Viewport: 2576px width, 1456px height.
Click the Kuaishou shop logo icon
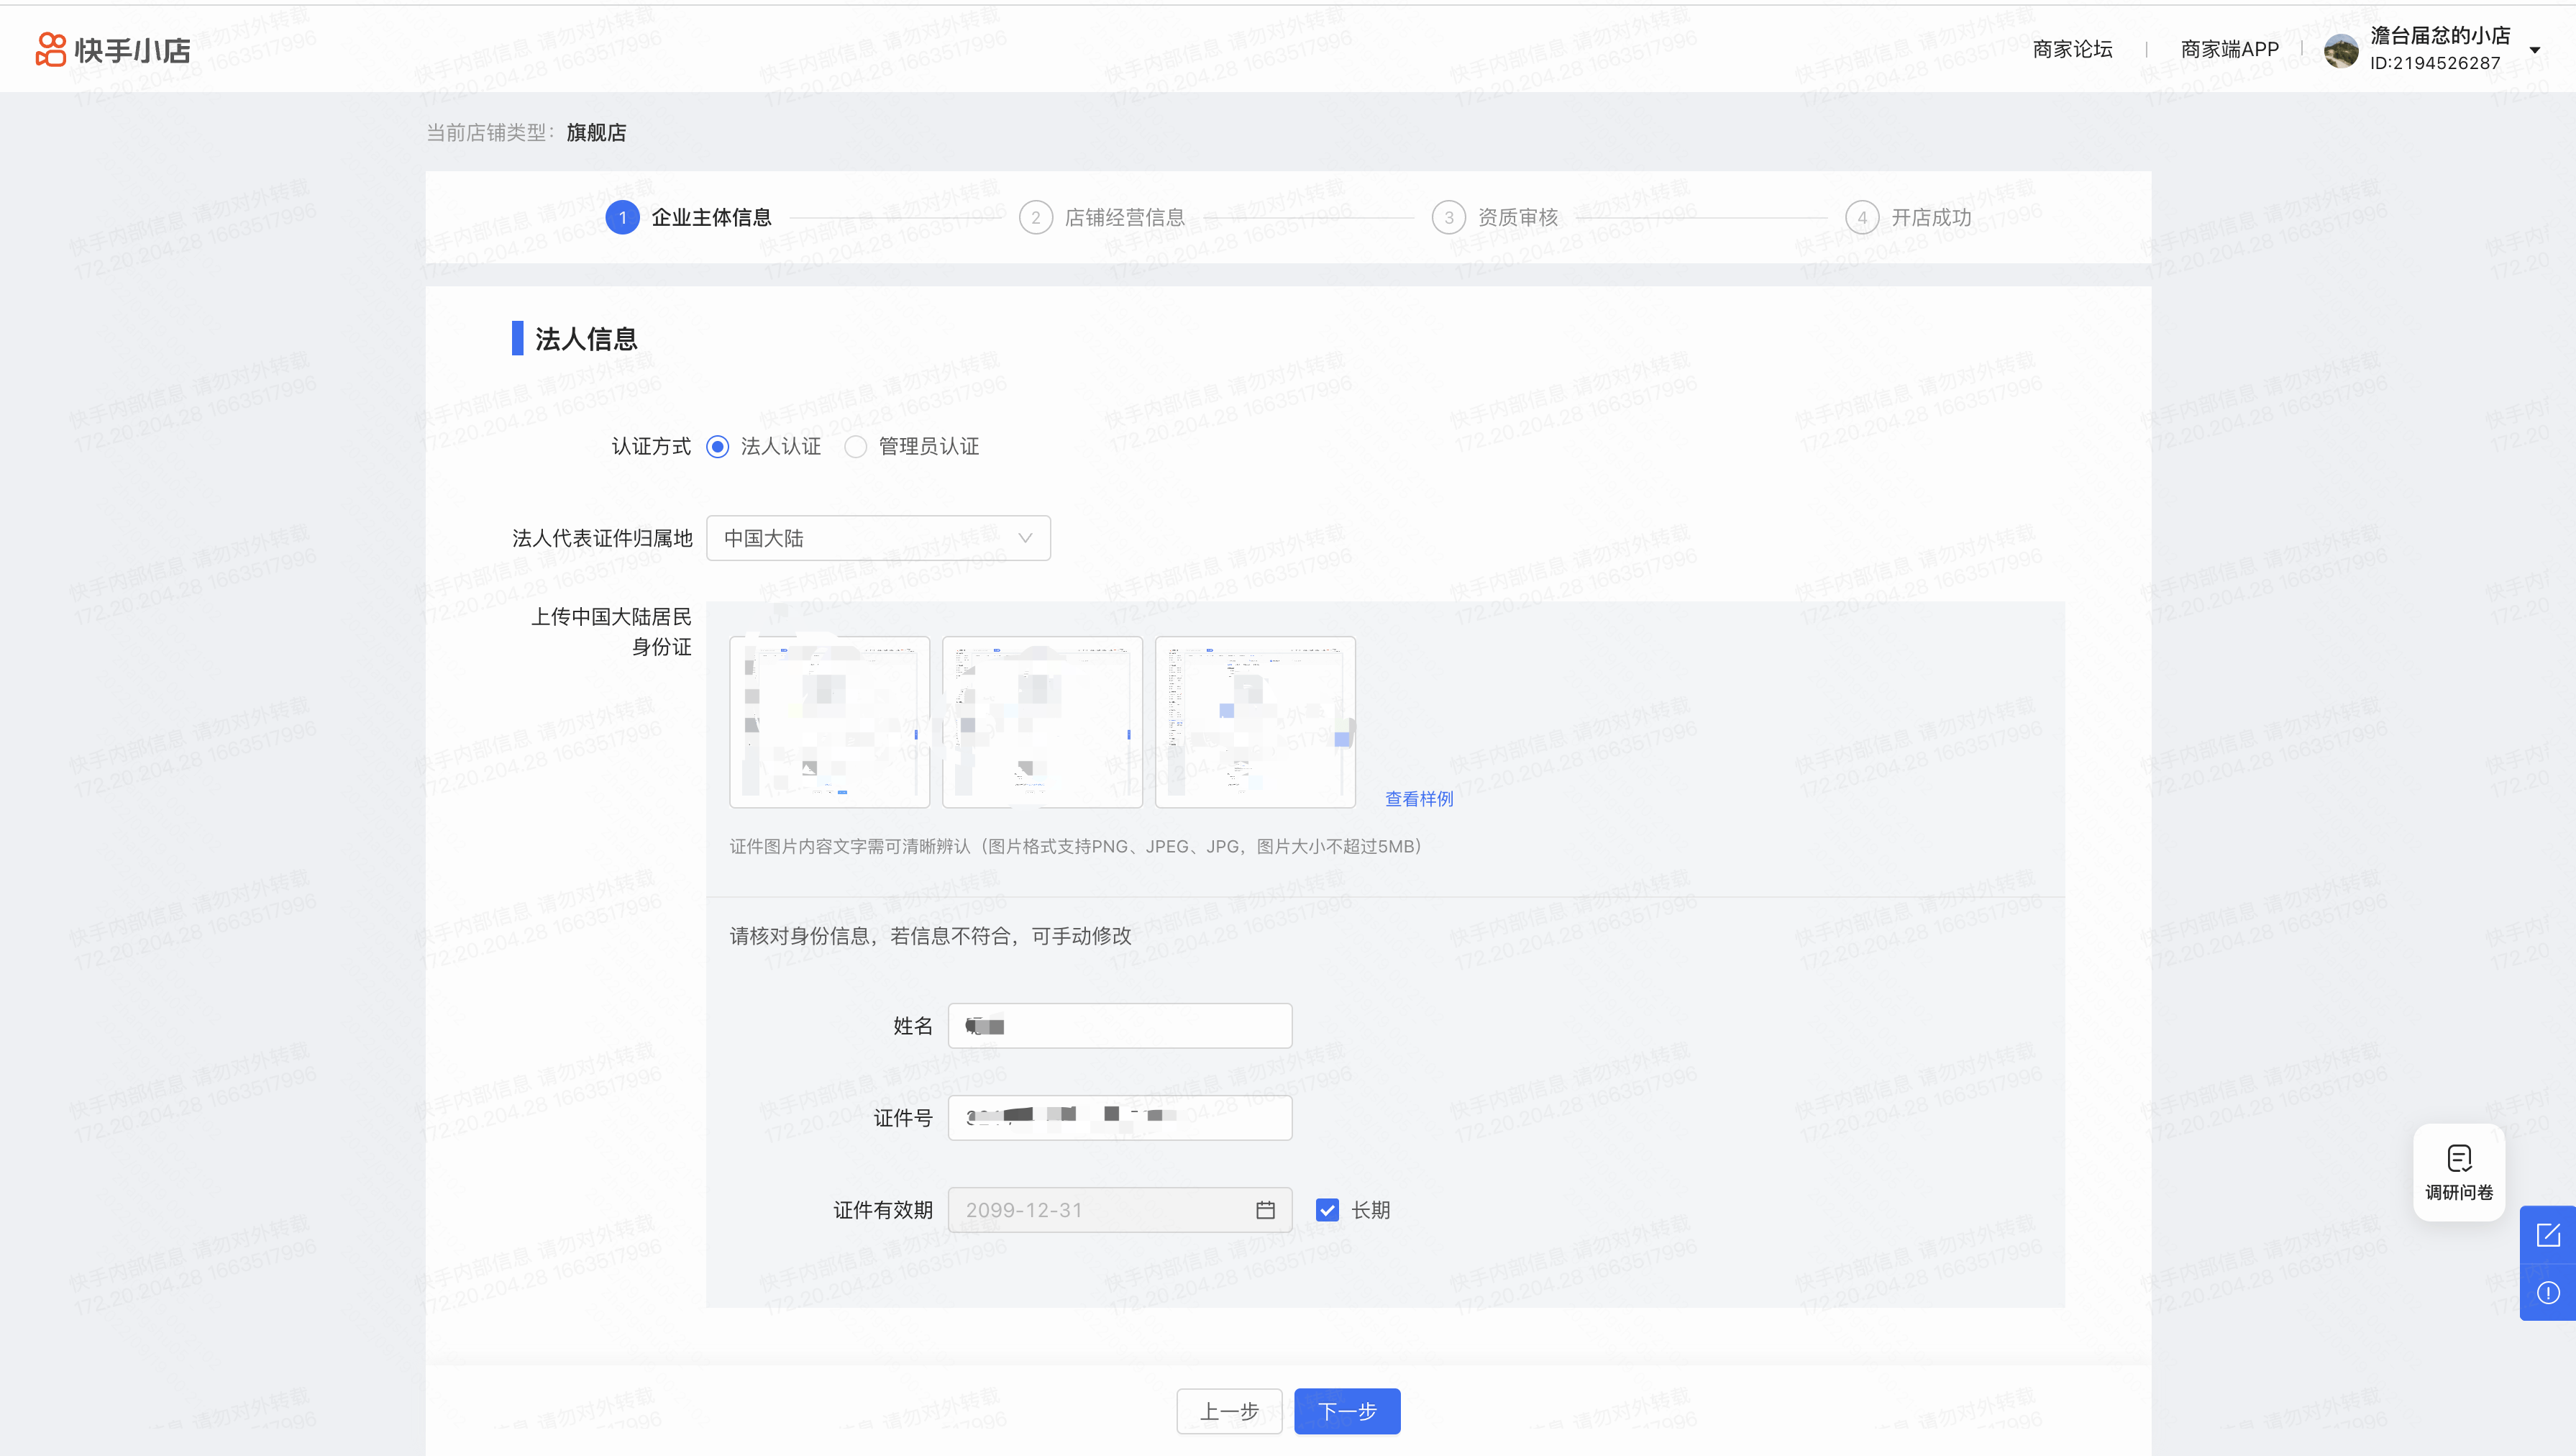[50, 49]
